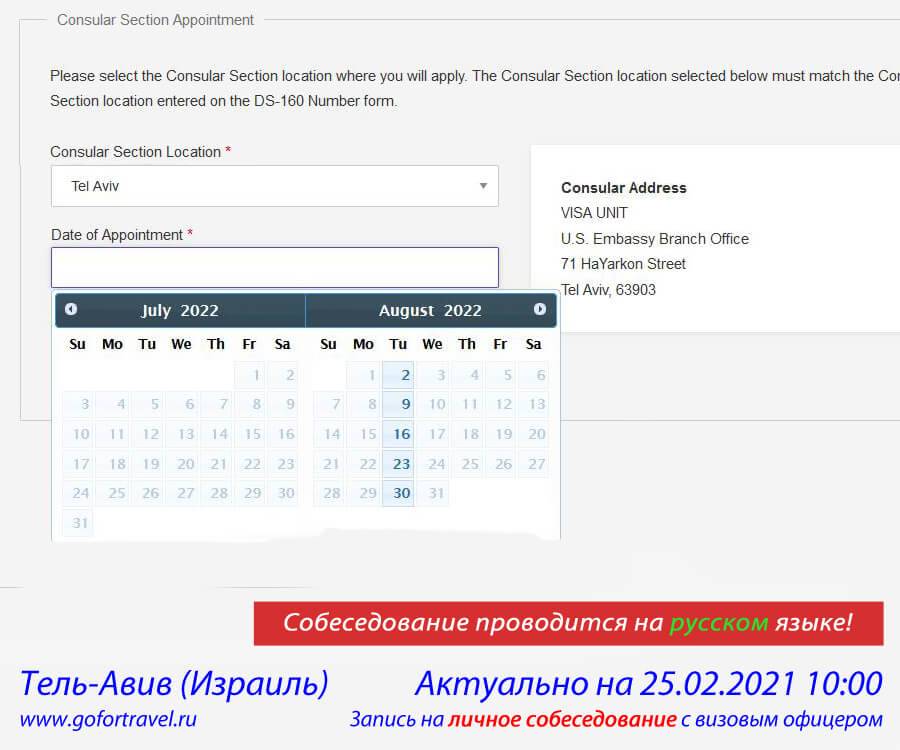This screenshot has width=900, height=750.
Task: Click the Date of Appointment field
Action: tap(274, 268)
